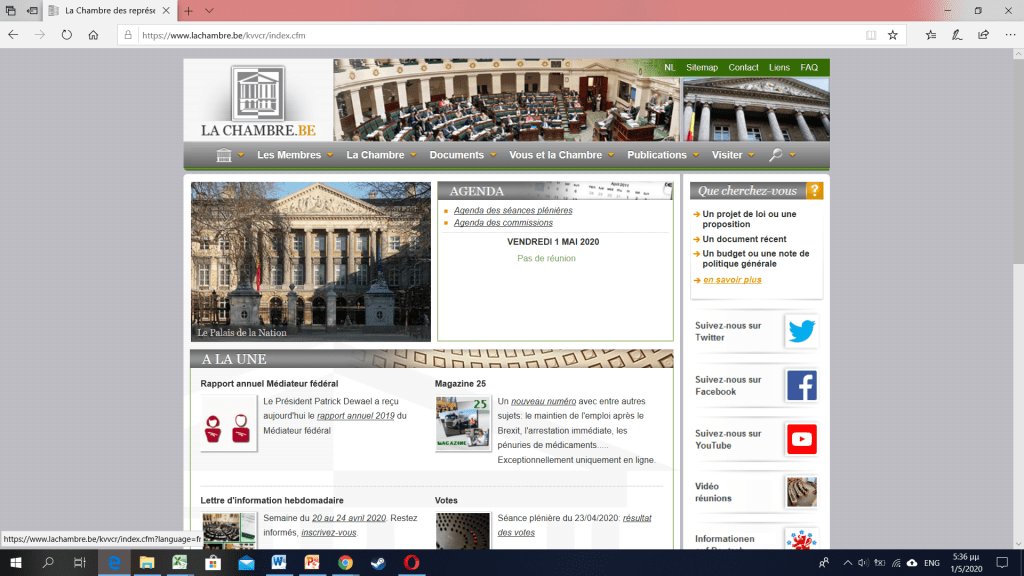Switch site language to NL
This screenshot has height=576, width=1024.
point(670,67)
